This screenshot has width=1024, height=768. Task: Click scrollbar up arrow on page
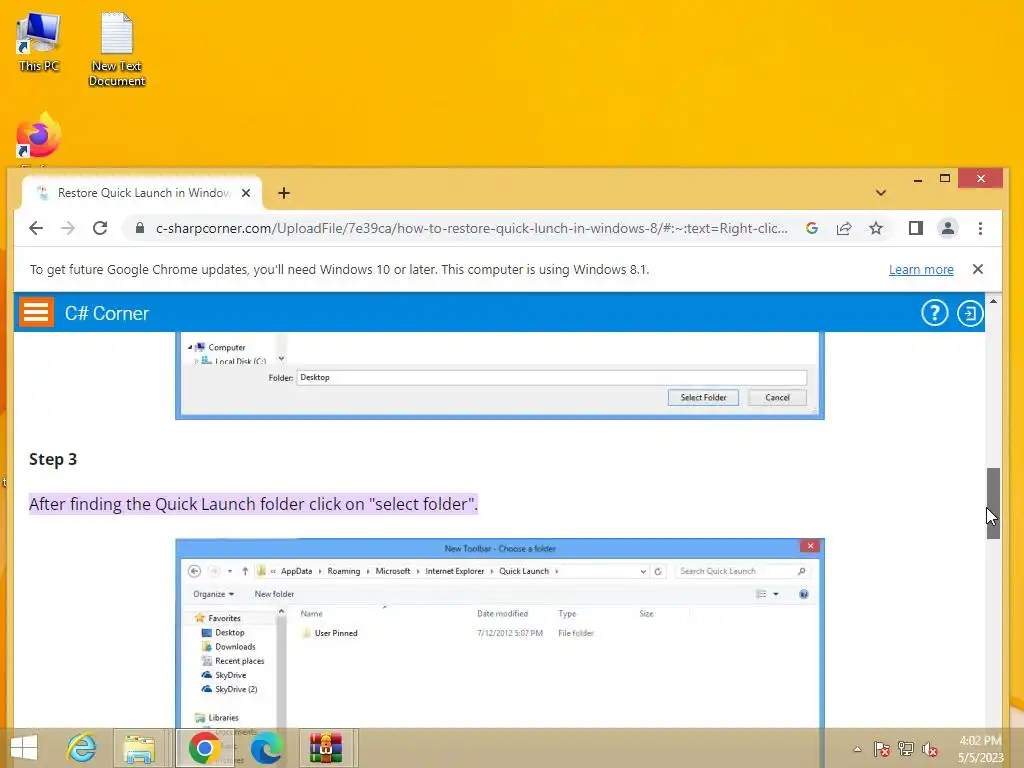tap(993, 301)
